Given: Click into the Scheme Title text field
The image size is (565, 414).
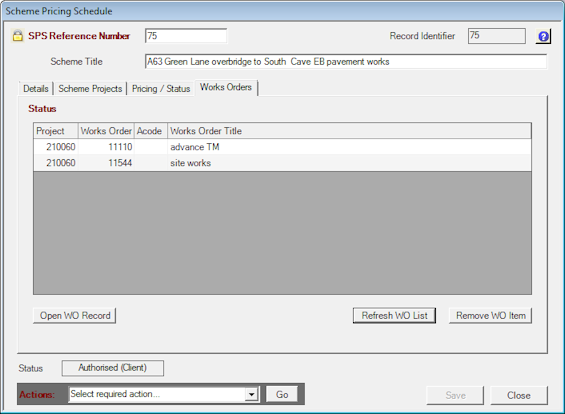Looking at the screenshot, I should tap(346, 62).
